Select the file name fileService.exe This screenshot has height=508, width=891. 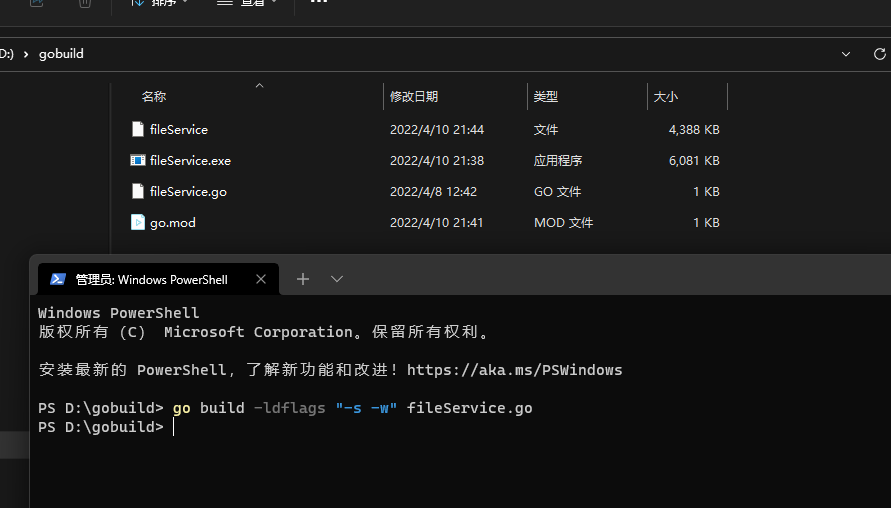[x=190, y=161]
